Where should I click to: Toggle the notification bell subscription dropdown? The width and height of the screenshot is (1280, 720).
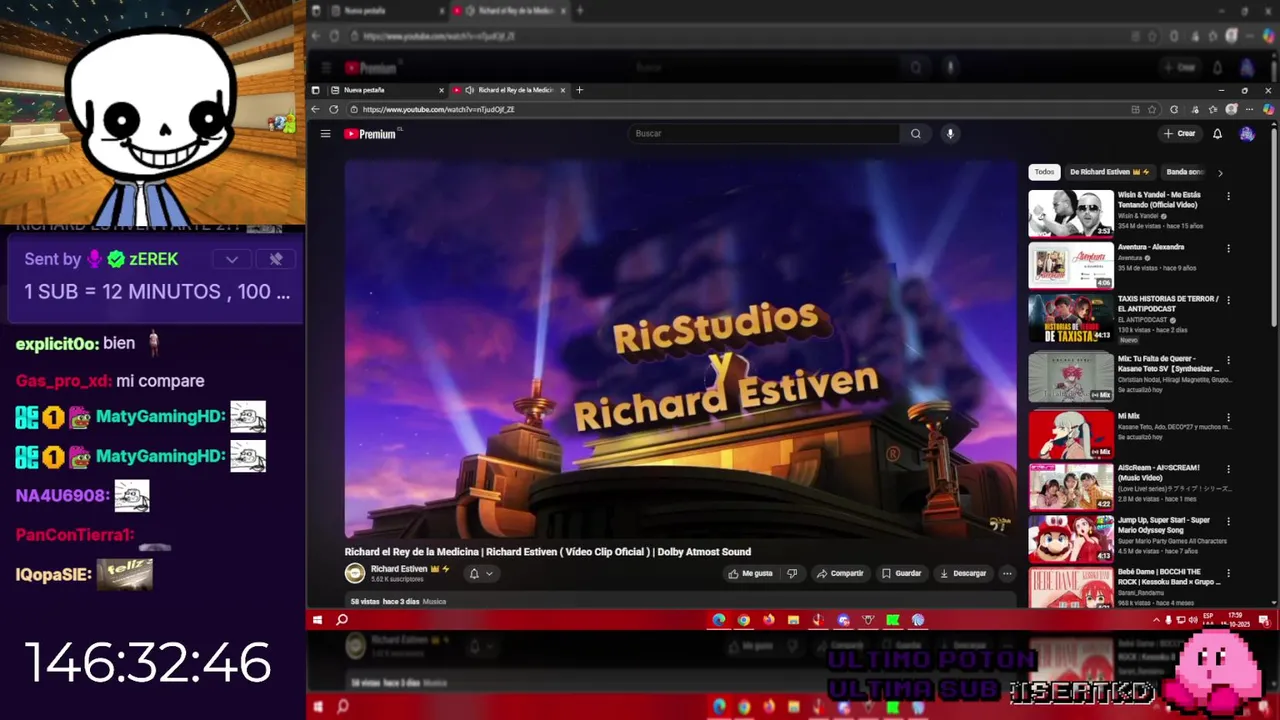pos(481,573)
